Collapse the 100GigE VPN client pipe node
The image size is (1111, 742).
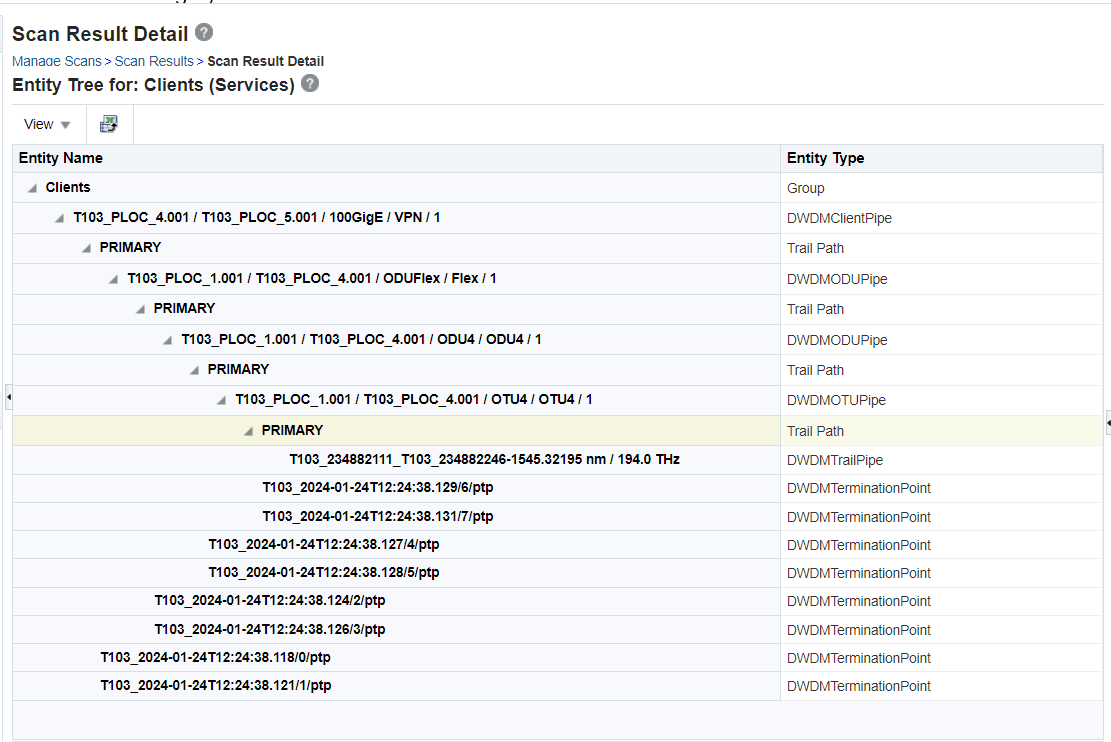pyautogui.click(x=58, y=217)
